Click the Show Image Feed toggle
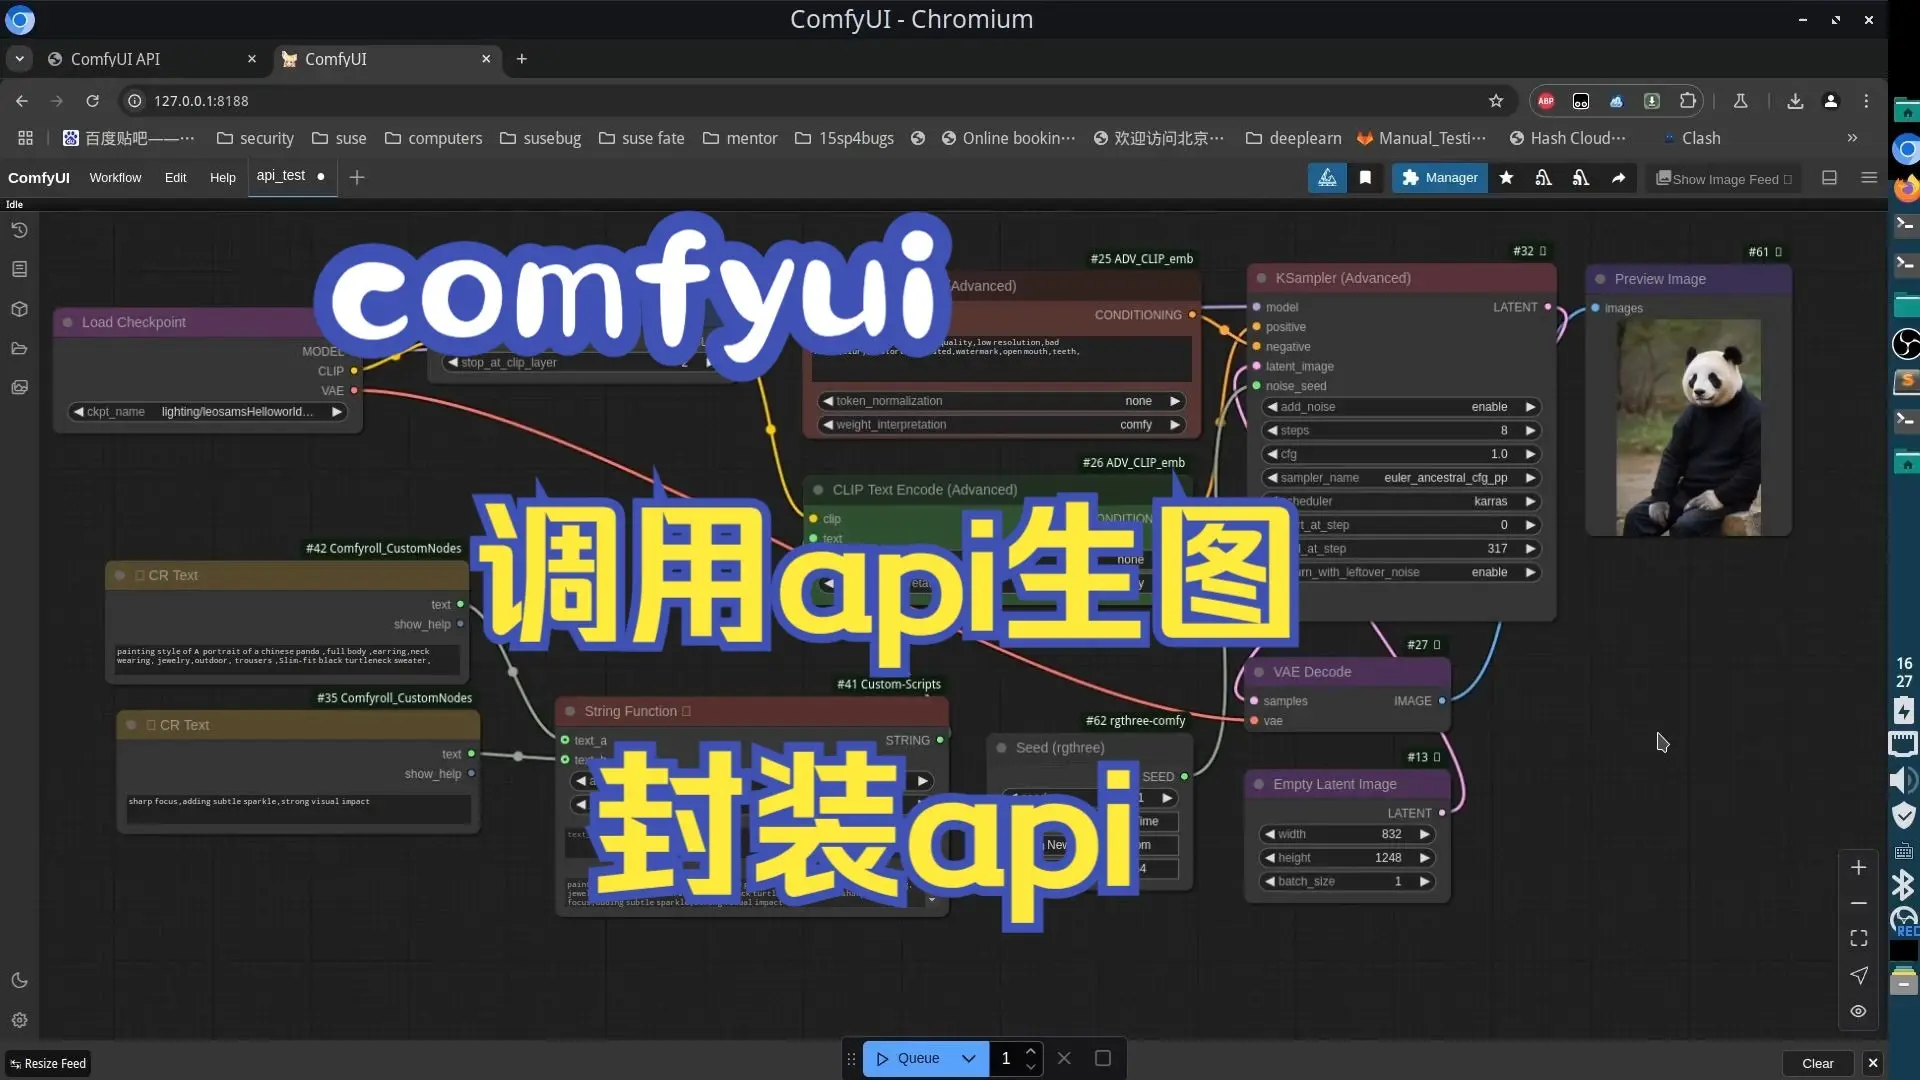 tap(1724, 179)
